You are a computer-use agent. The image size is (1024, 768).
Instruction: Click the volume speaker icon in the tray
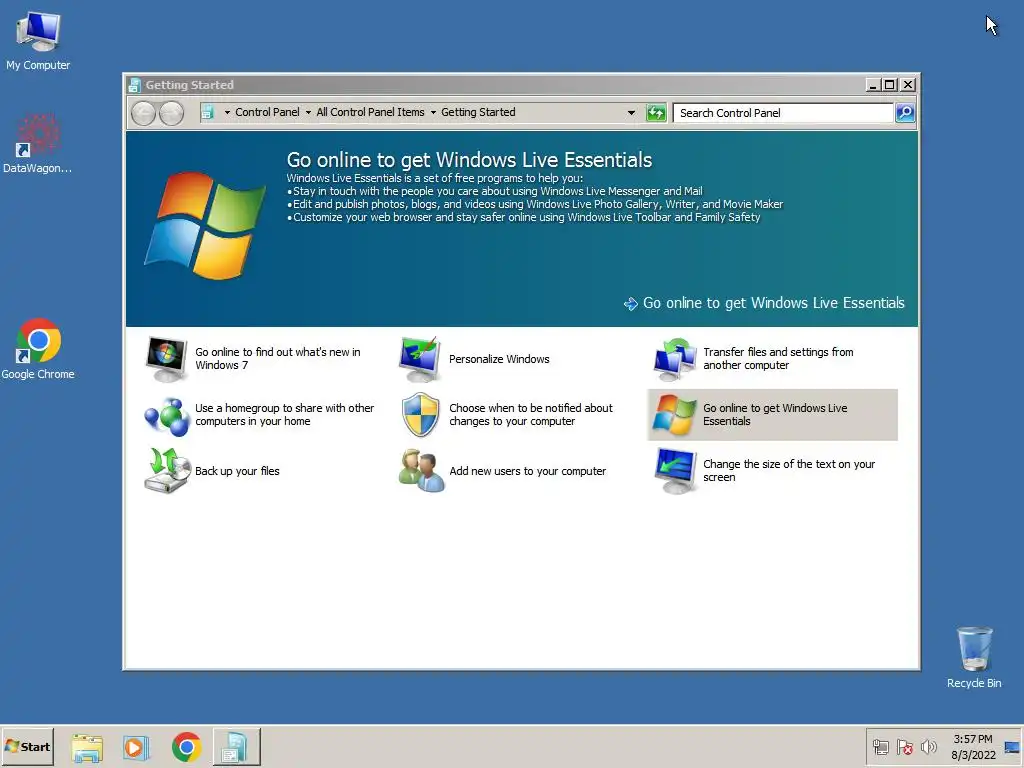coord(928,747)
